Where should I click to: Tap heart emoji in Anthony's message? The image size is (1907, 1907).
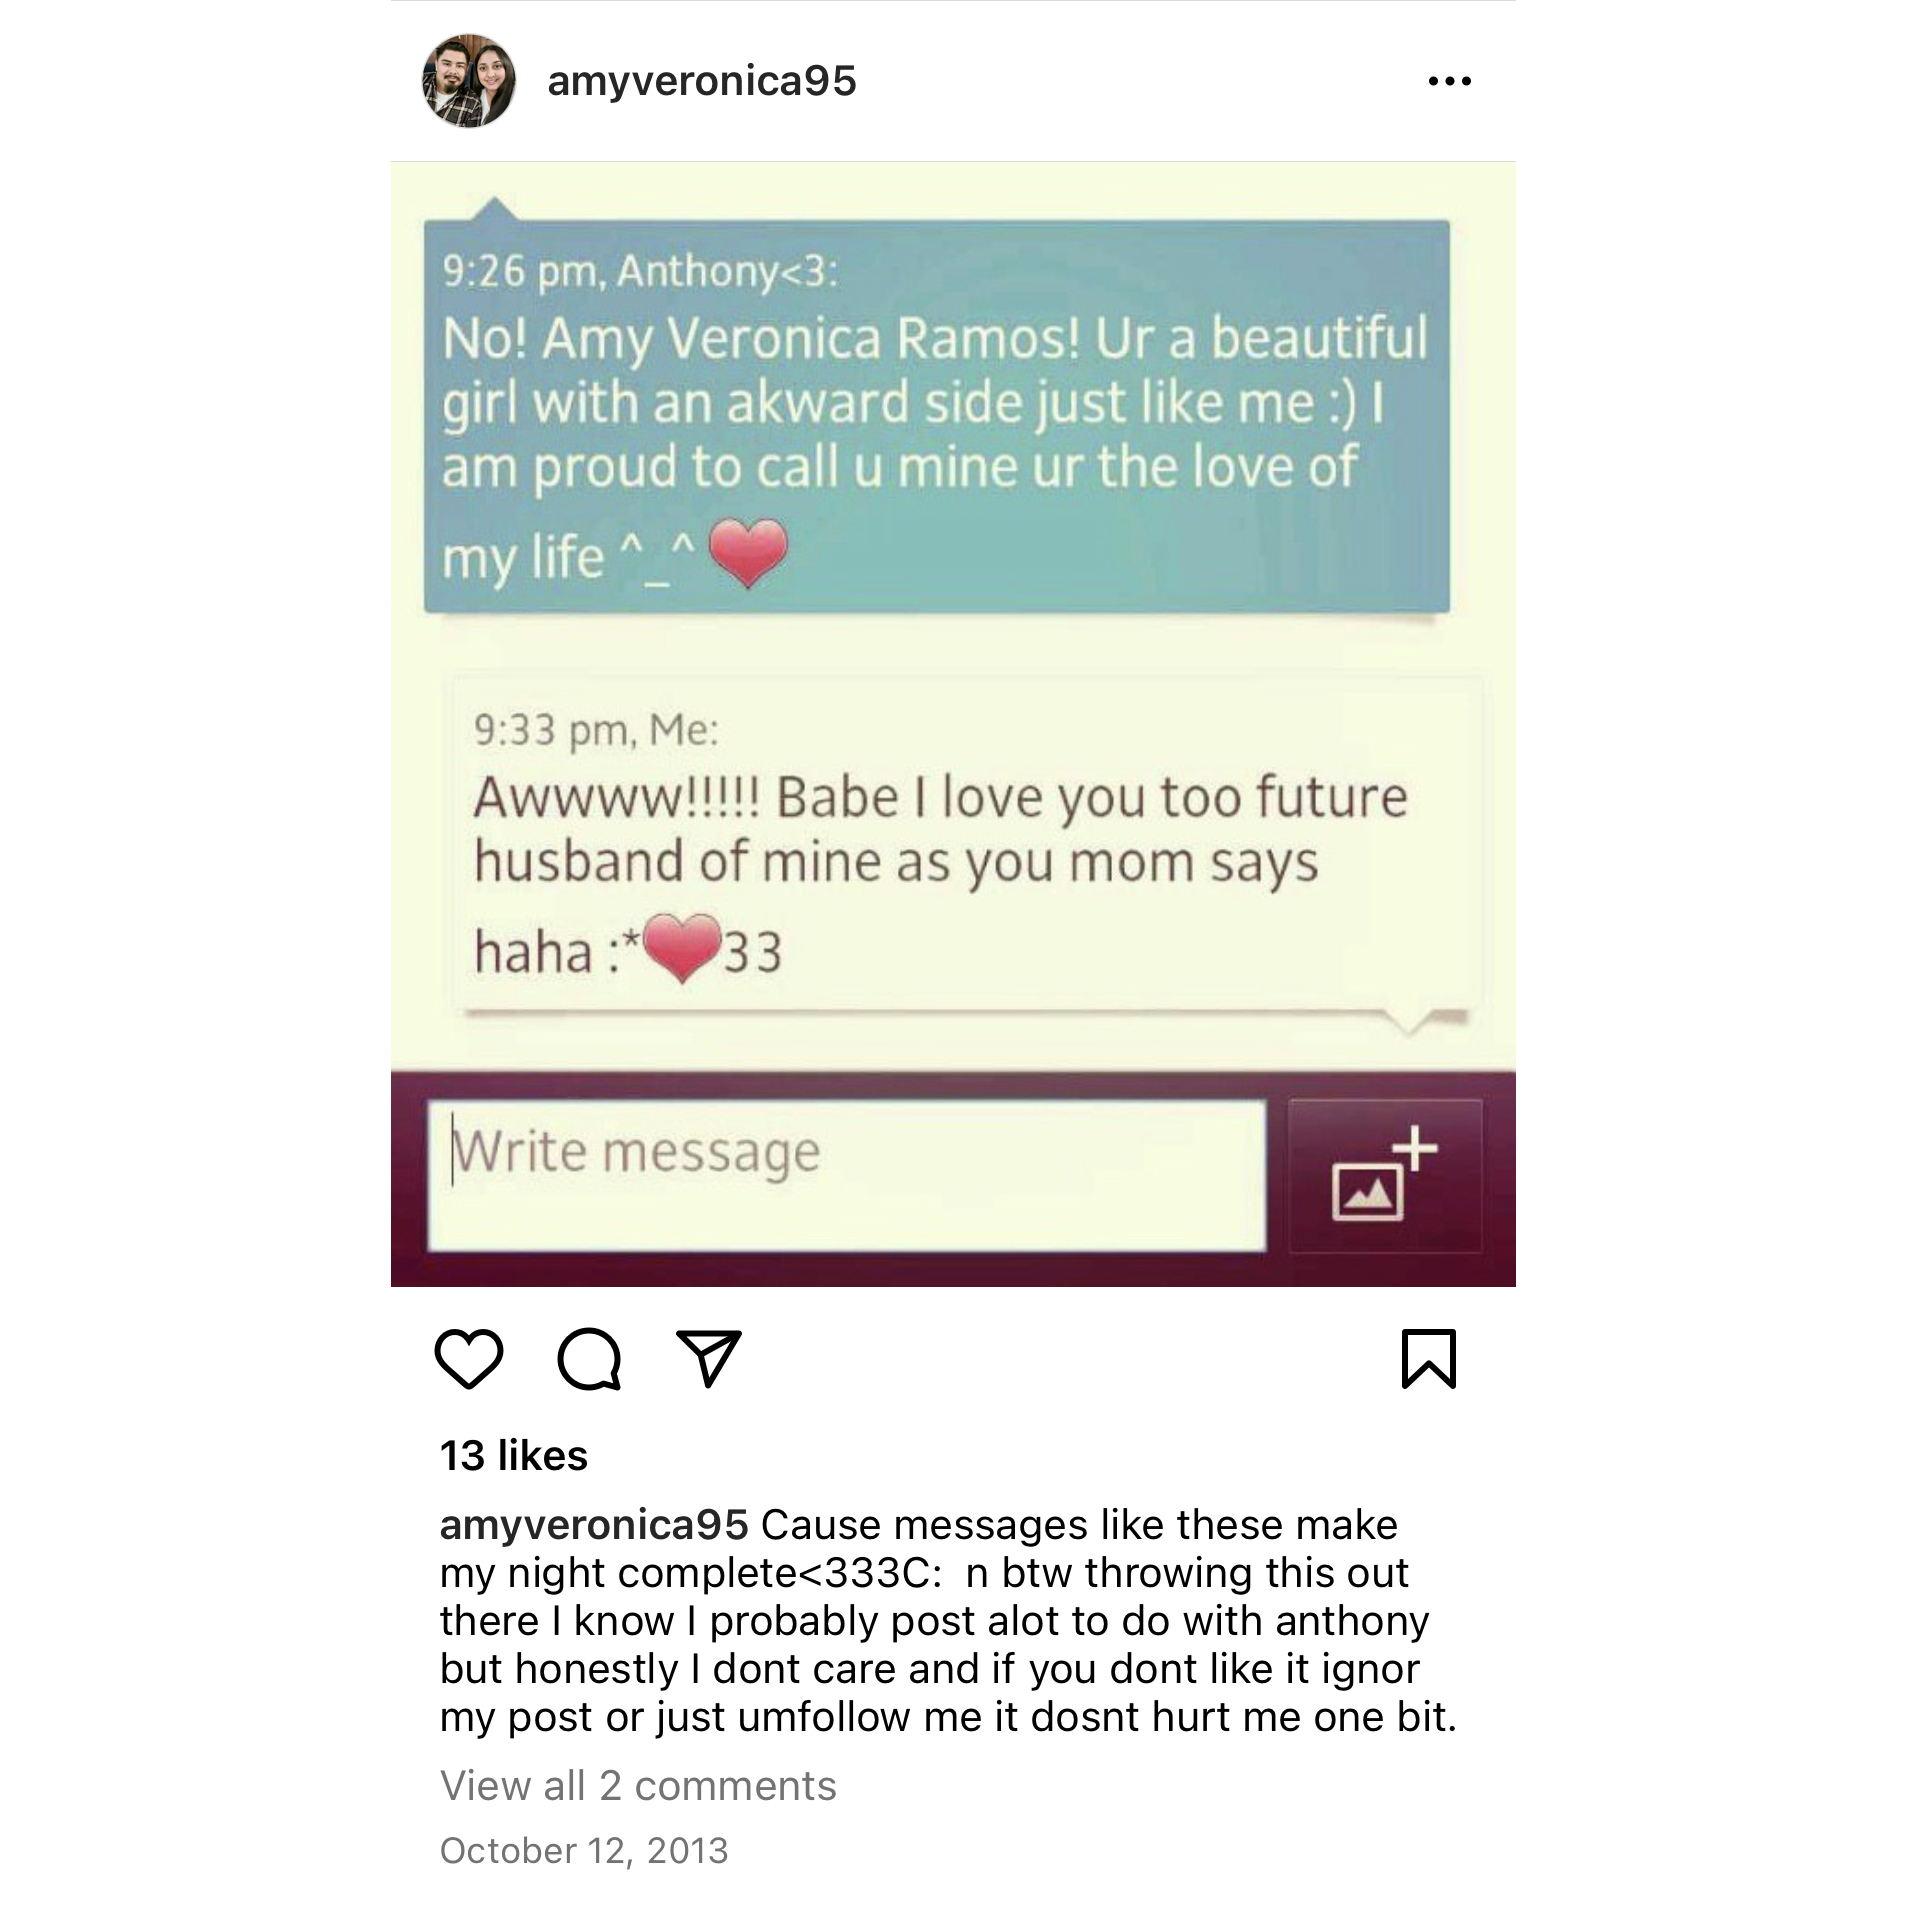(748, 553)
